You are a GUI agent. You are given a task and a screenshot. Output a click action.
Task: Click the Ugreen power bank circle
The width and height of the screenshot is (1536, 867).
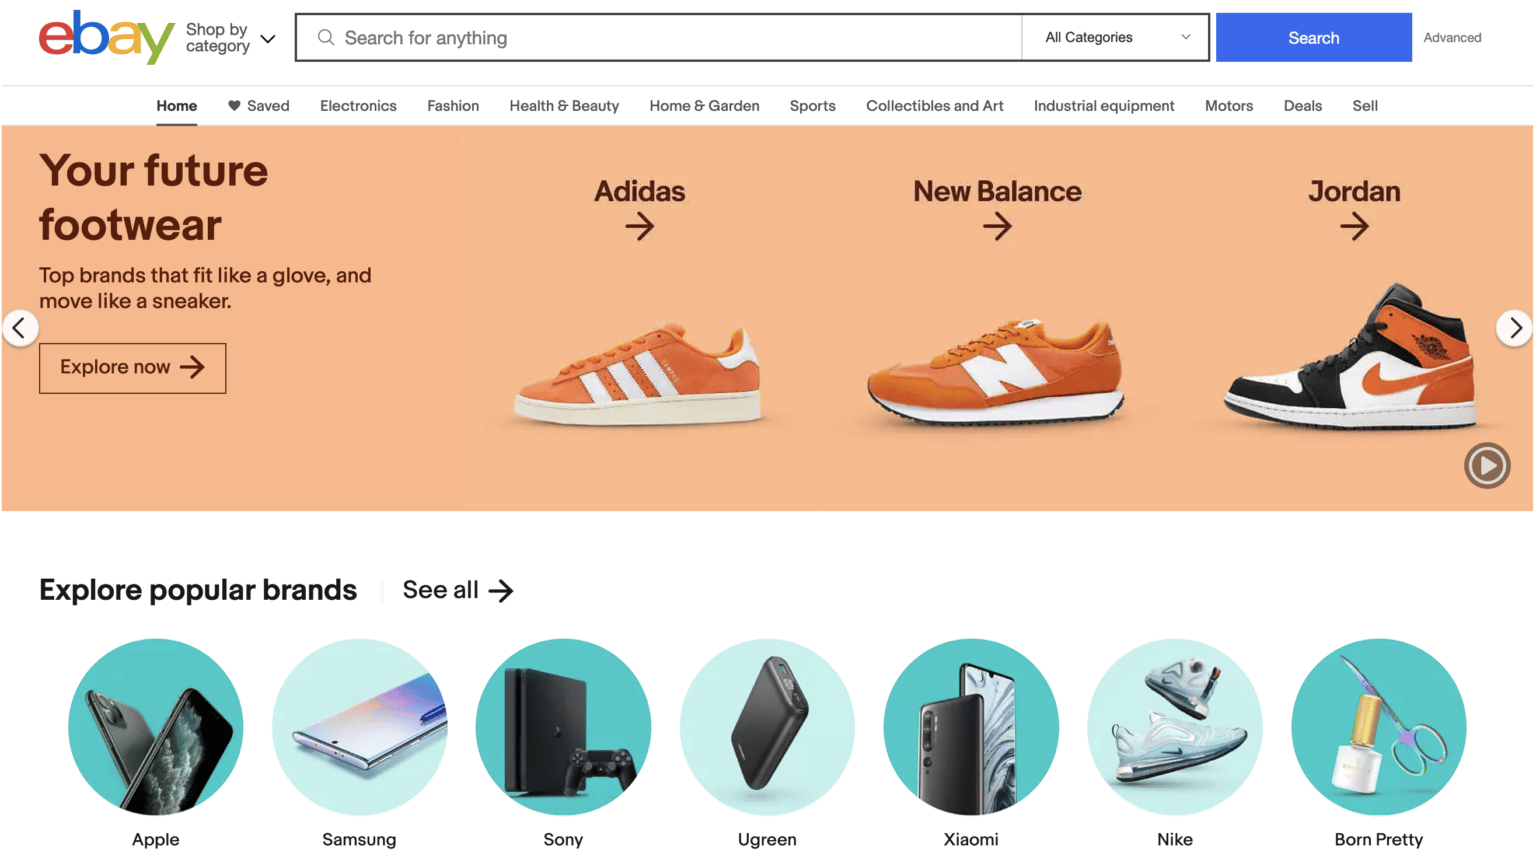767,727
